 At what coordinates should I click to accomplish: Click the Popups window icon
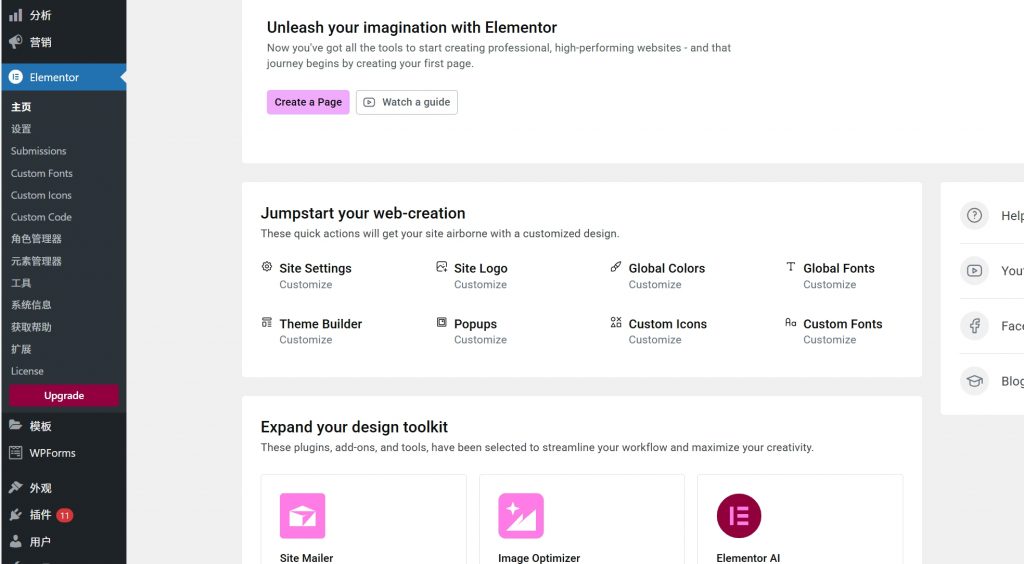coord(441,322)
